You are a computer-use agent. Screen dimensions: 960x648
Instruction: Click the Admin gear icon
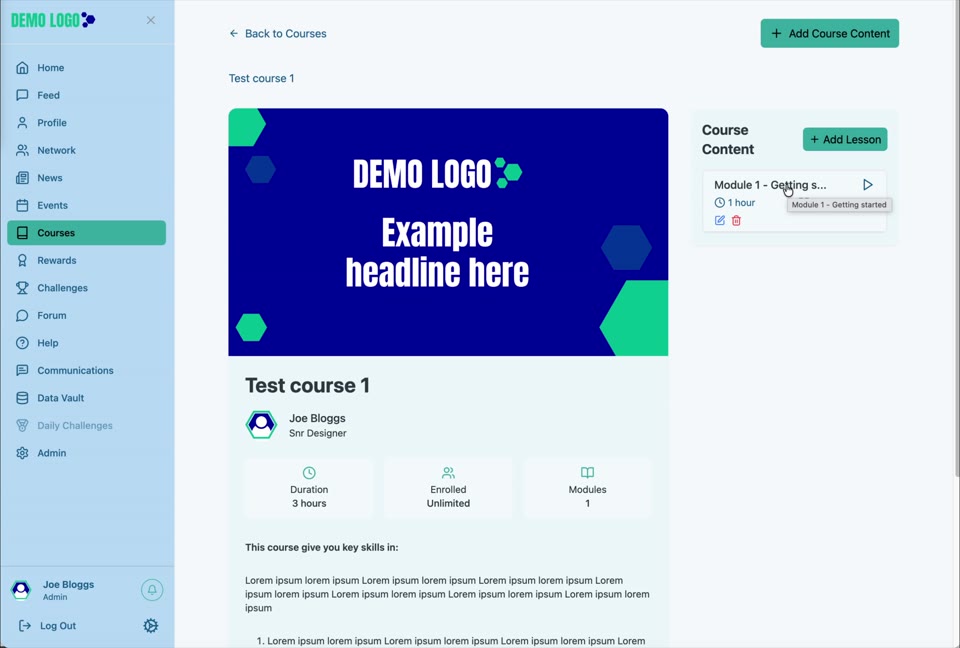click(22, 453)
